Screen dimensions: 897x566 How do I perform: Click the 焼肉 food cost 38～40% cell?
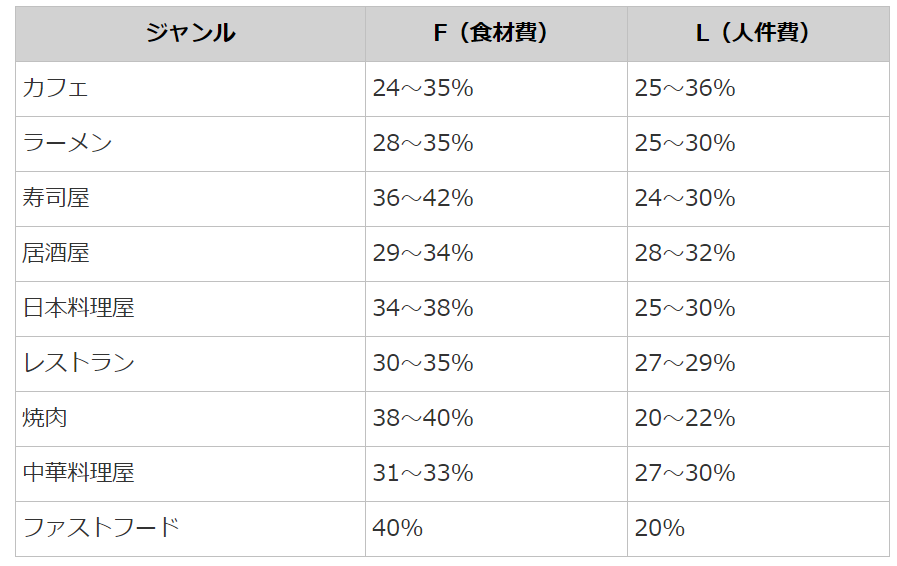click(x=423, y=418)
